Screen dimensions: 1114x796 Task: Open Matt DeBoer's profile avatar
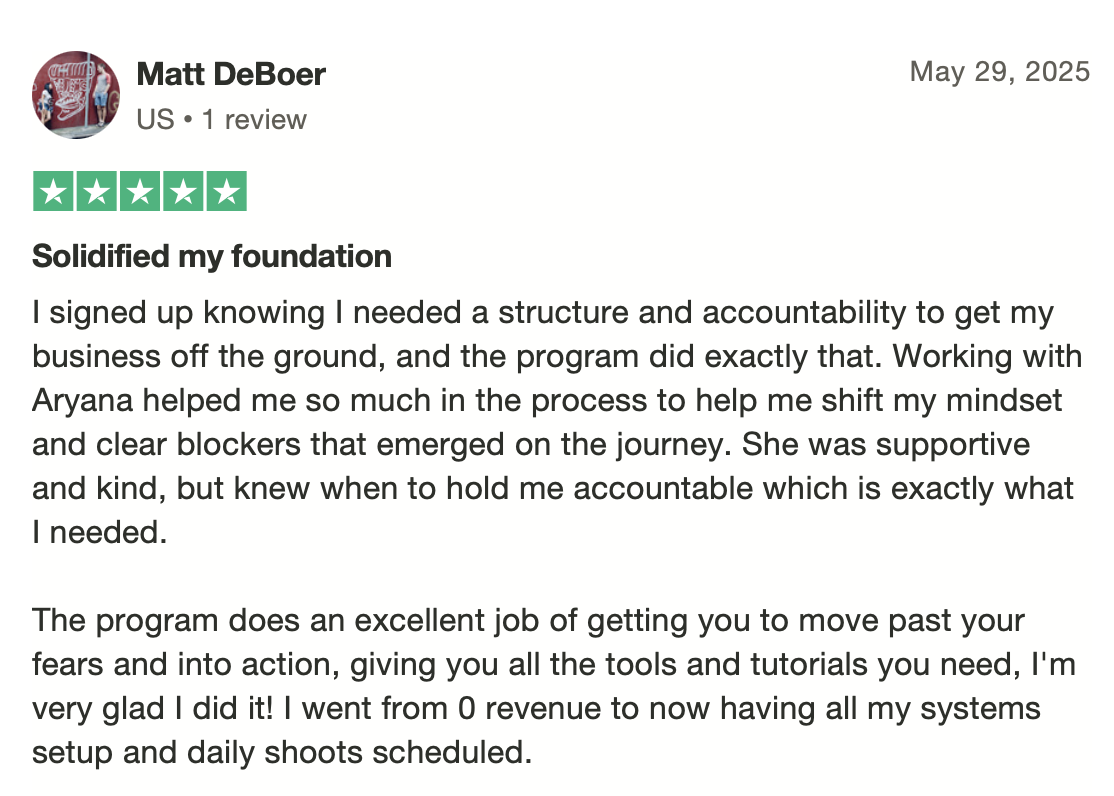click(76, 95)
